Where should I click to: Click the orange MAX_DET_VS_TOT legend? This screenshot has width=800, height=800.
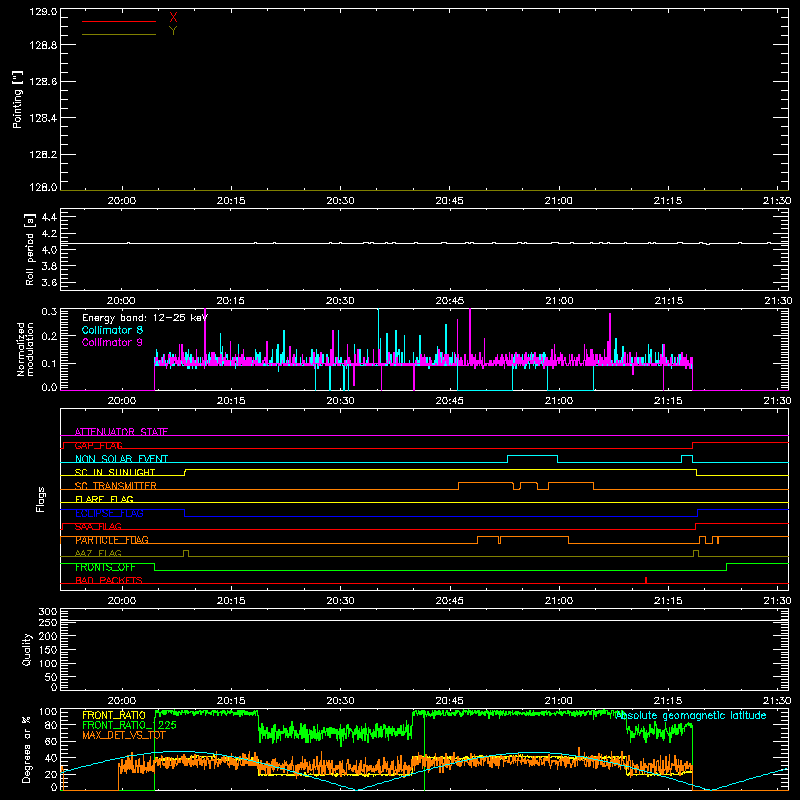[x=124, y=735]
